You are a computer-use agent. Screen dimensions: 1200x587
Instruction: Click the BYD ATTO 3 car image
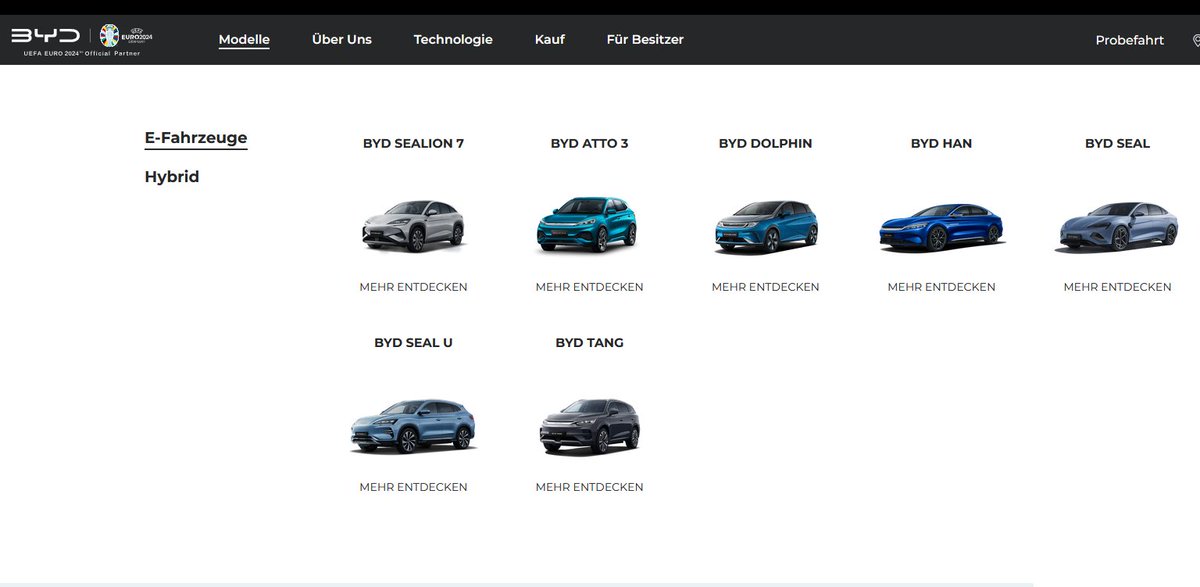click(x=587, y=224)
